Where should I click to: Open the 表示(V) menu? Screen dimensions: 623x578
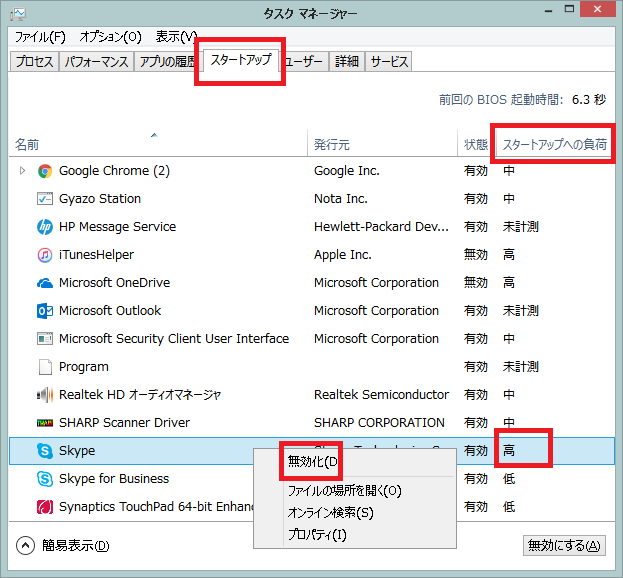coord(176,37)
